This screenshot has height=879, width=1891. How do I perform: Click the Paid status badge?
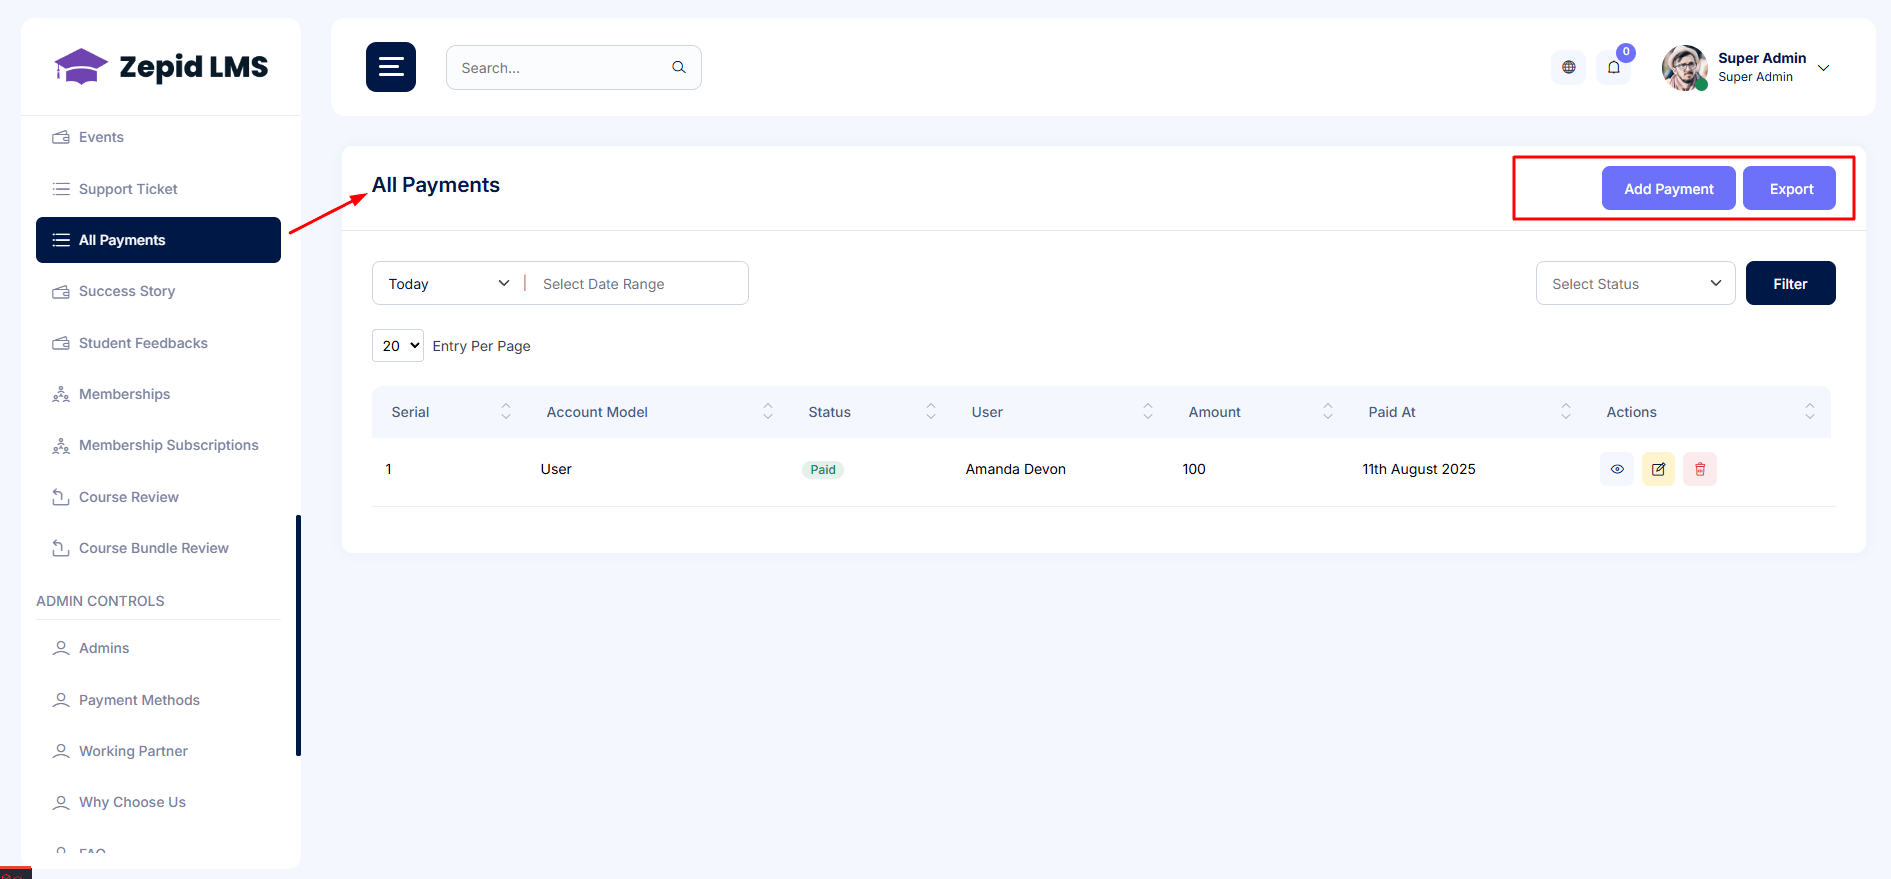pos(823,469)
